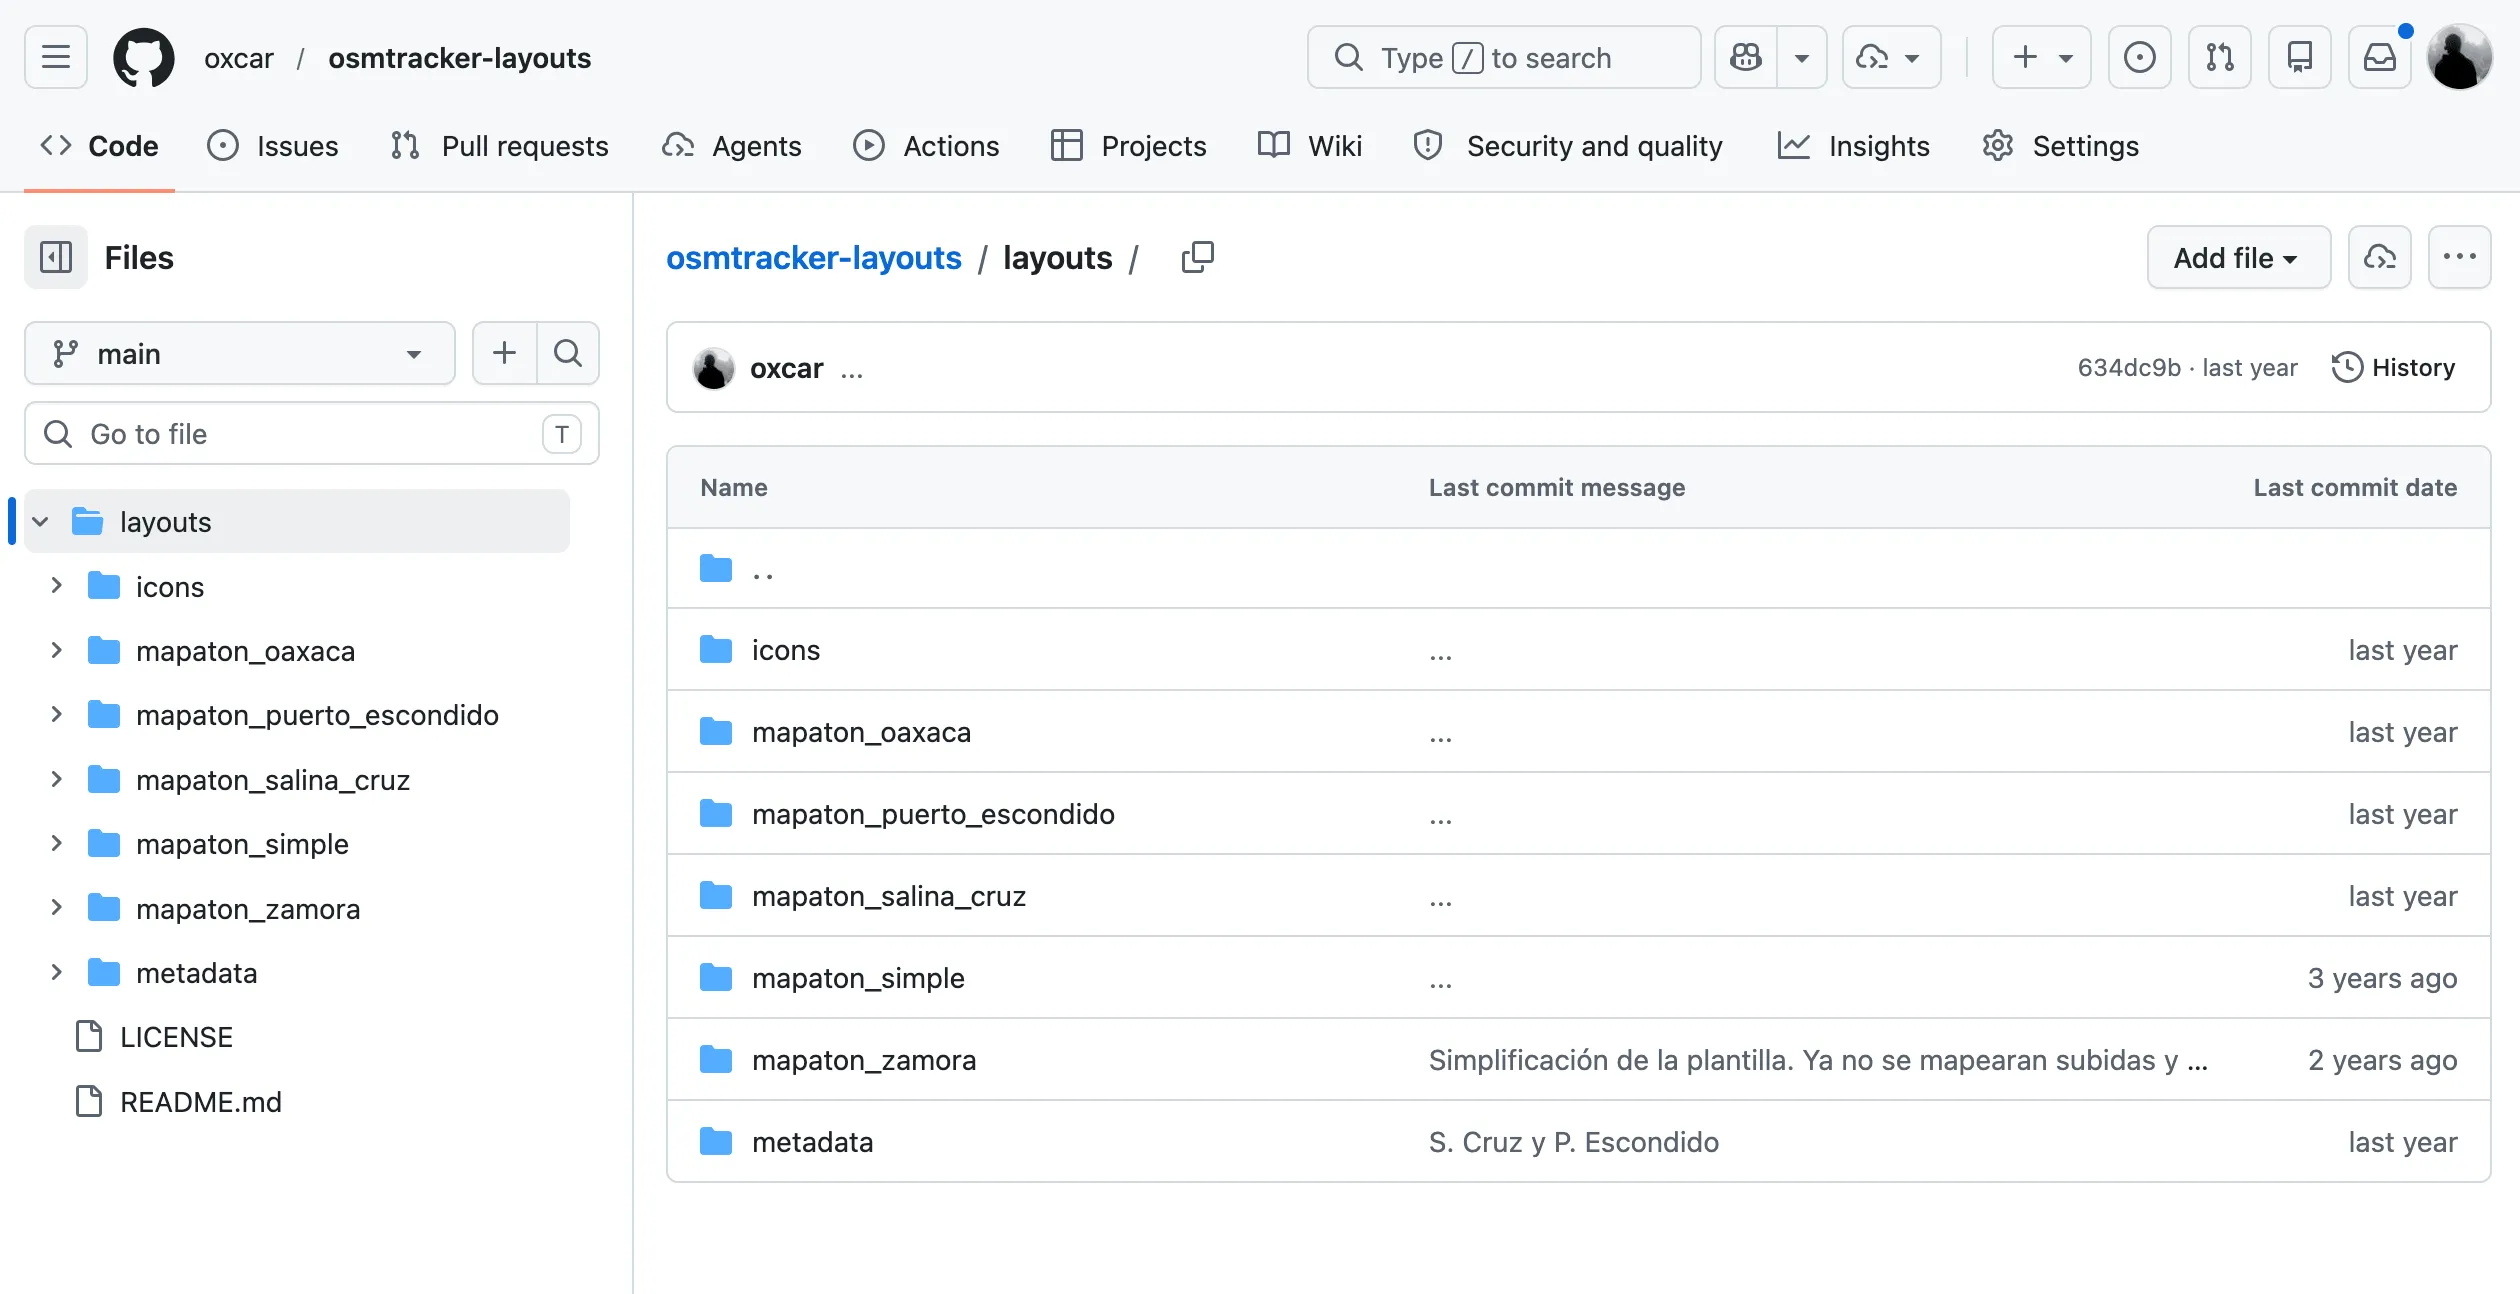Select mapaton_zamora in the file tree

248,908
